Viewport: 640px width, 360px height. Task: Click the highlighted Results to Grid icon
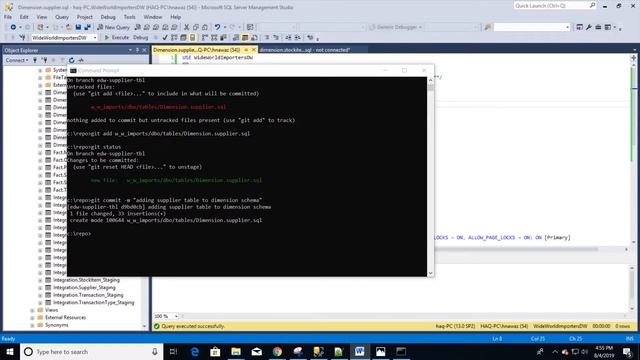[x=245, y=38]
